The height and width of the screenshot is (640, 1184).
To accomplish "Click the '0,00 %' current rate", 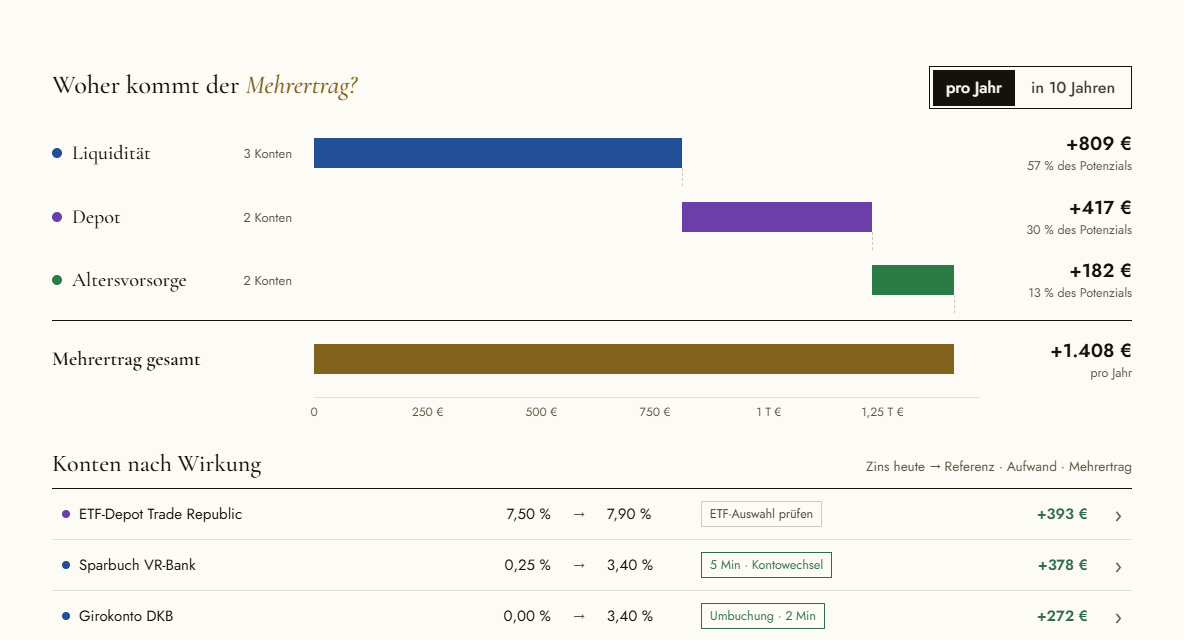I will tap(527, 616).
